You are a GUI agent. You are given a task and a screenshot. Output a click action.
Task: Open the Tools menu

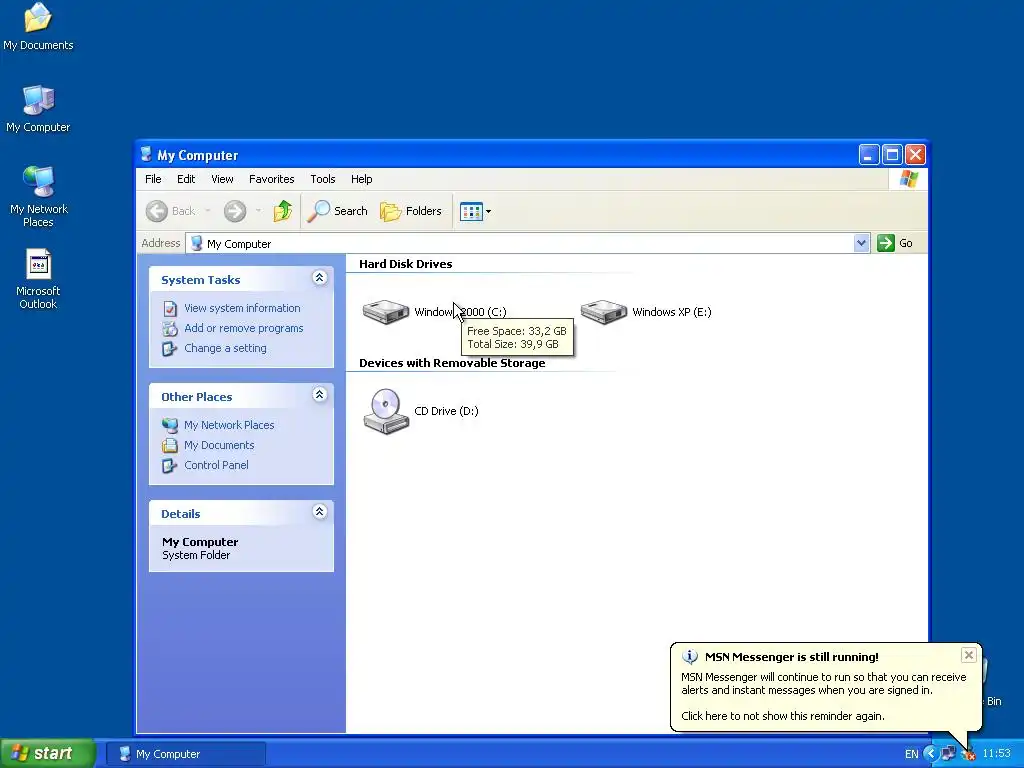[323, 179]
